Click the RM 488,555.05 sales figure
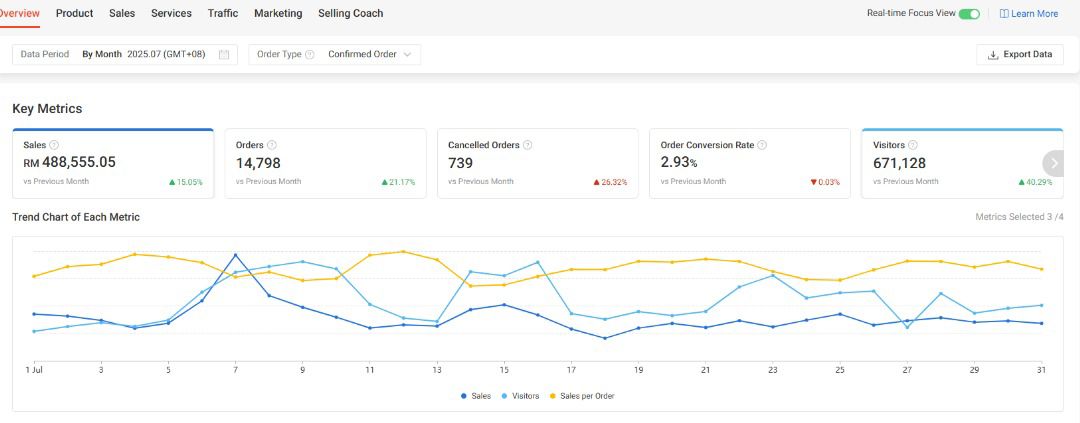1080x423 pixels. coord(70,163)
